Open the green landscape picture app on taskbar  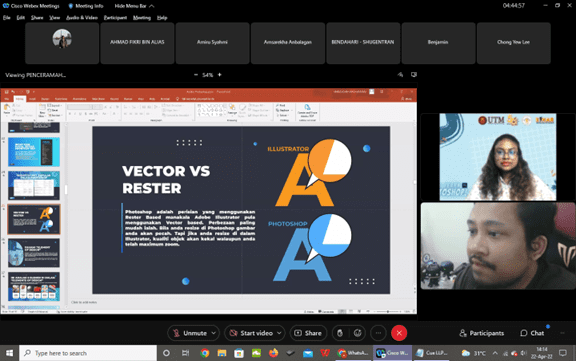pos(256,353)
